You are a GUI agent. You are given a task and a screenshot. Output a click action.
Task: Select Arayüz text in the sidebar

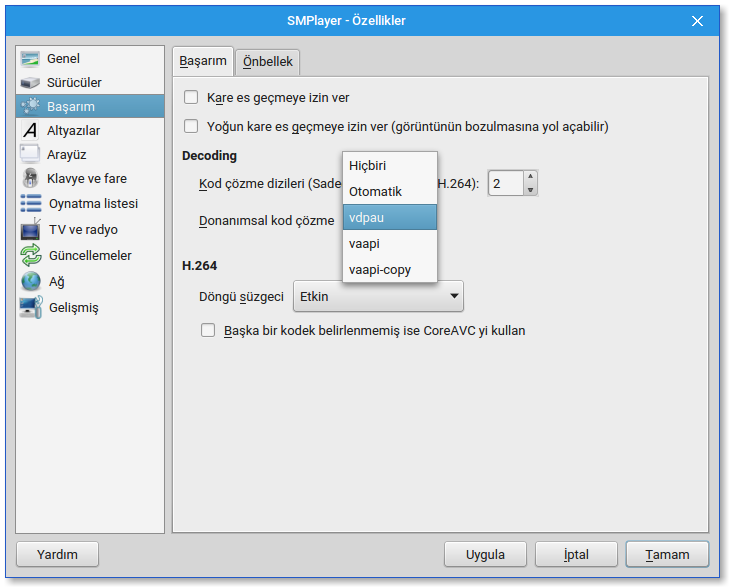[66, 155]
